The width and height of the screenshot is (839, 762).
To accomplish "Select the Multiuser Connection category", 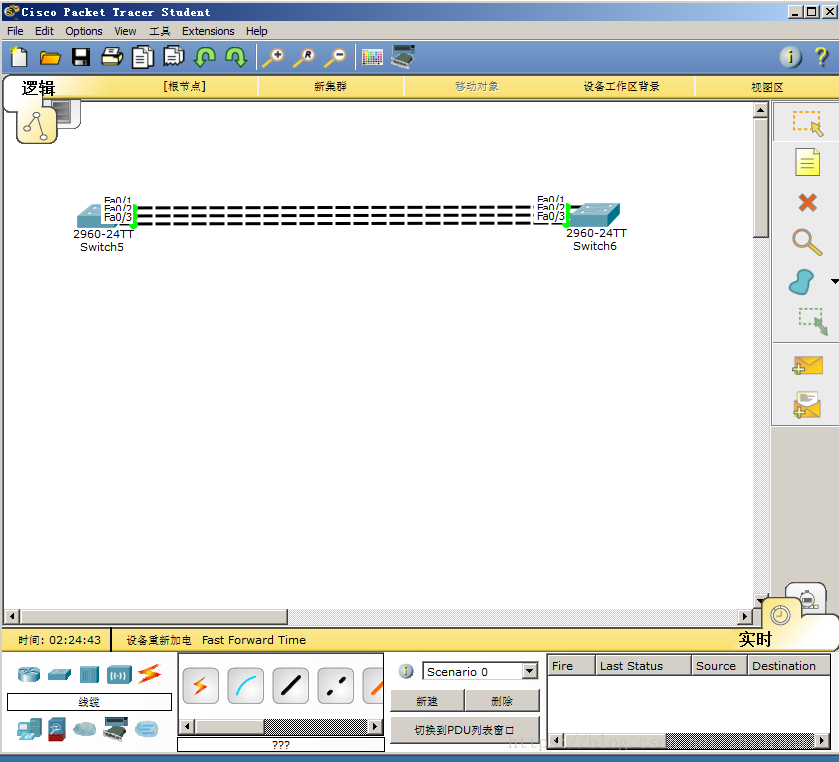I will tap(147, 729).
